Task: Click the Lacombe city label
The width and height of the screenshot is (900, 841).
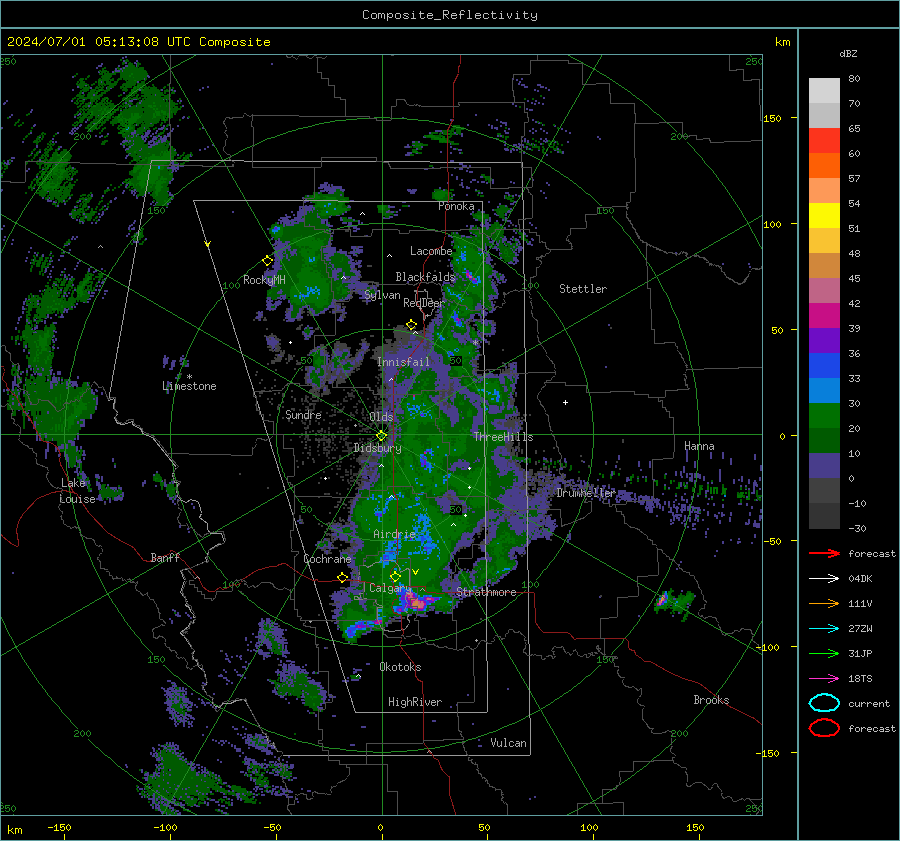Action: click(431, 251)
